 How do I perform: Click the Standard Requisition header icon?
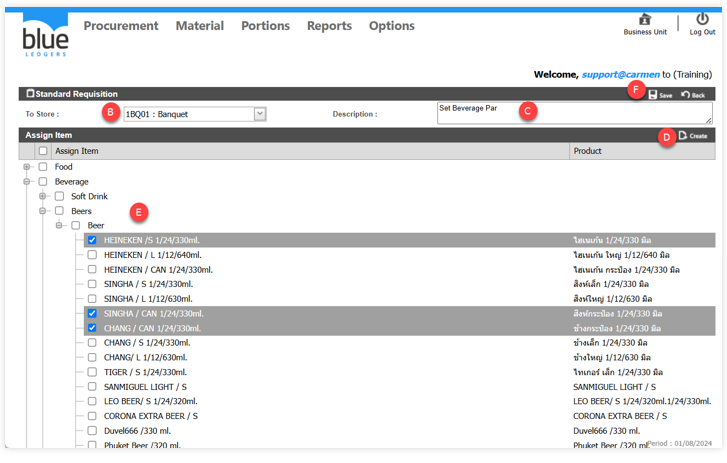[30, 94]
